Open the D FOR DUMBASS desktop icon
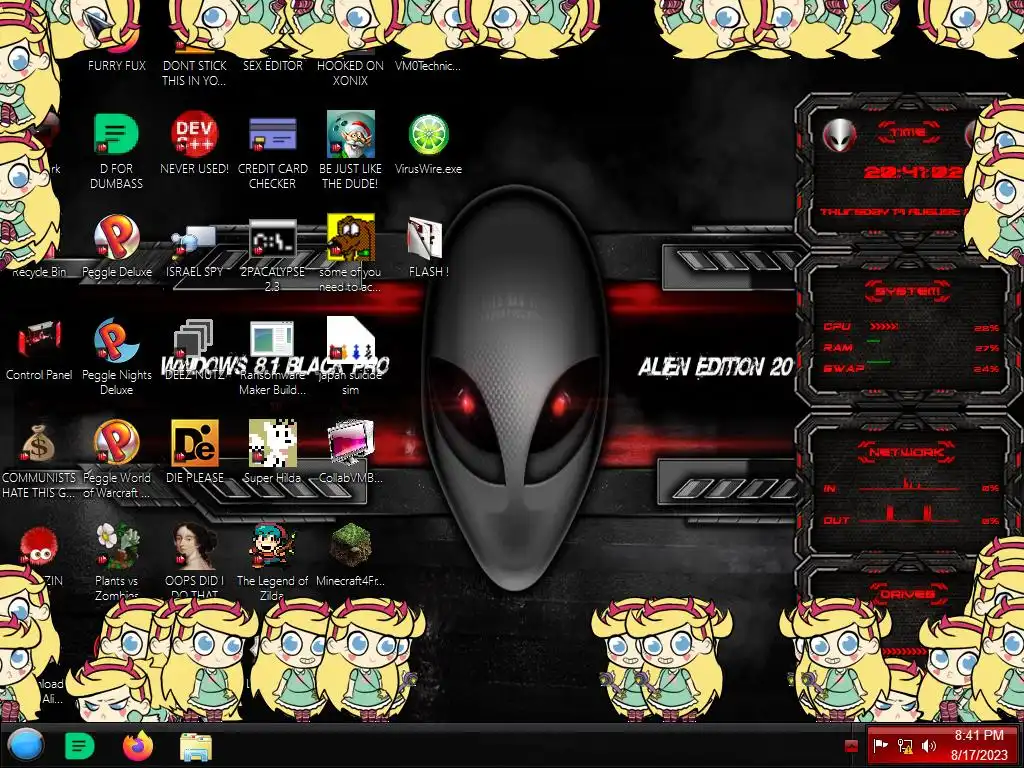The image size is (1024, 768). 116,135
